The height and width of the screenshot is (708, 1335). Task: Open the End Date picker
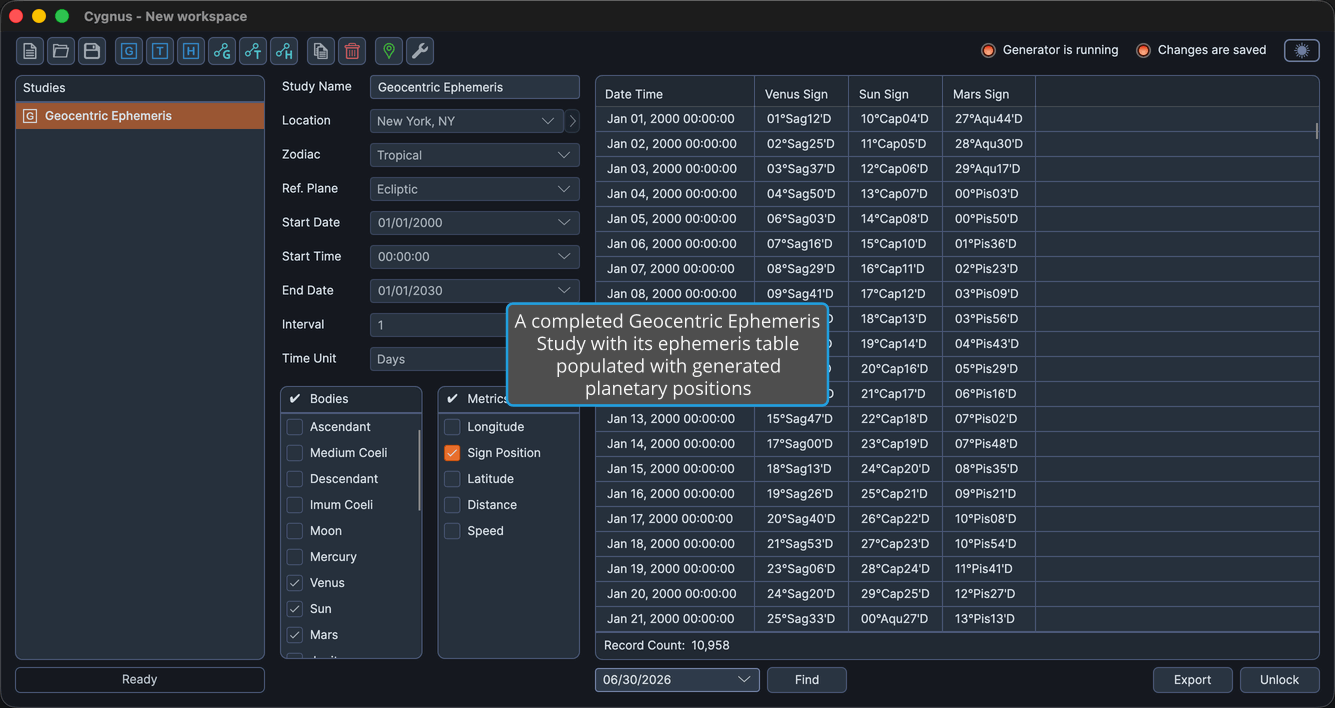click(x=475, y=291)
